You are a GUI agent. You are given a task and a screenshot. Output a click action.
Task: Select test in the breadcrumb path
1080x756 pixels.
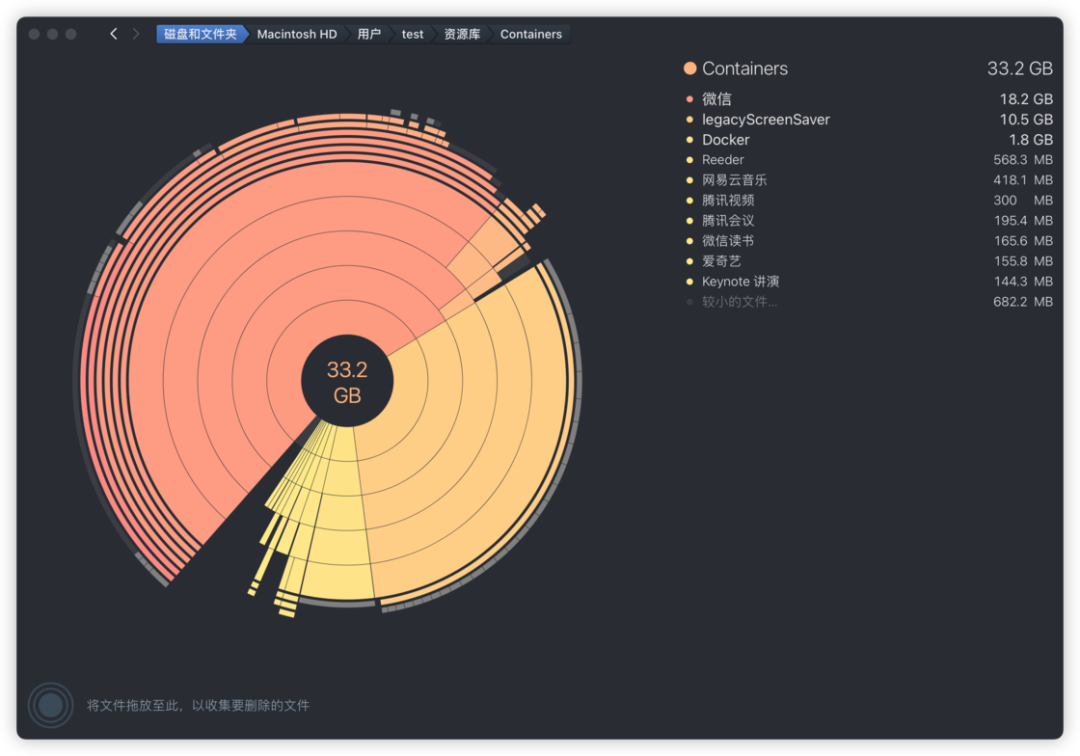pos(412,33)
